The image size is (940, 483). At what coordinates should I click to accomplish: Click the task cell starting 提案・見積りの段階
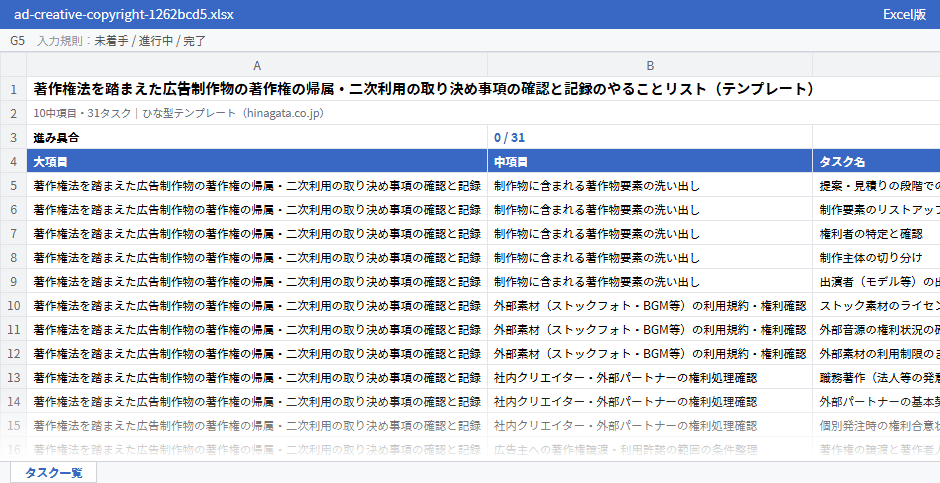tap(876, 185)
